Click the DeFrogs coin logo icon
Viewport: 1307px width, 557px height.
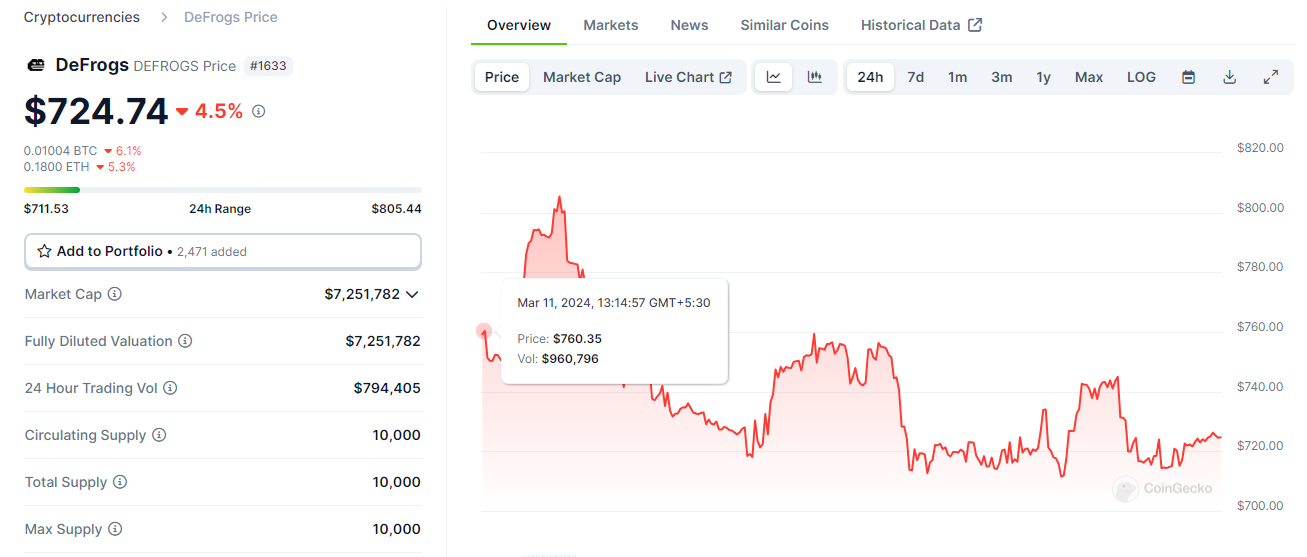pos(36,65)
